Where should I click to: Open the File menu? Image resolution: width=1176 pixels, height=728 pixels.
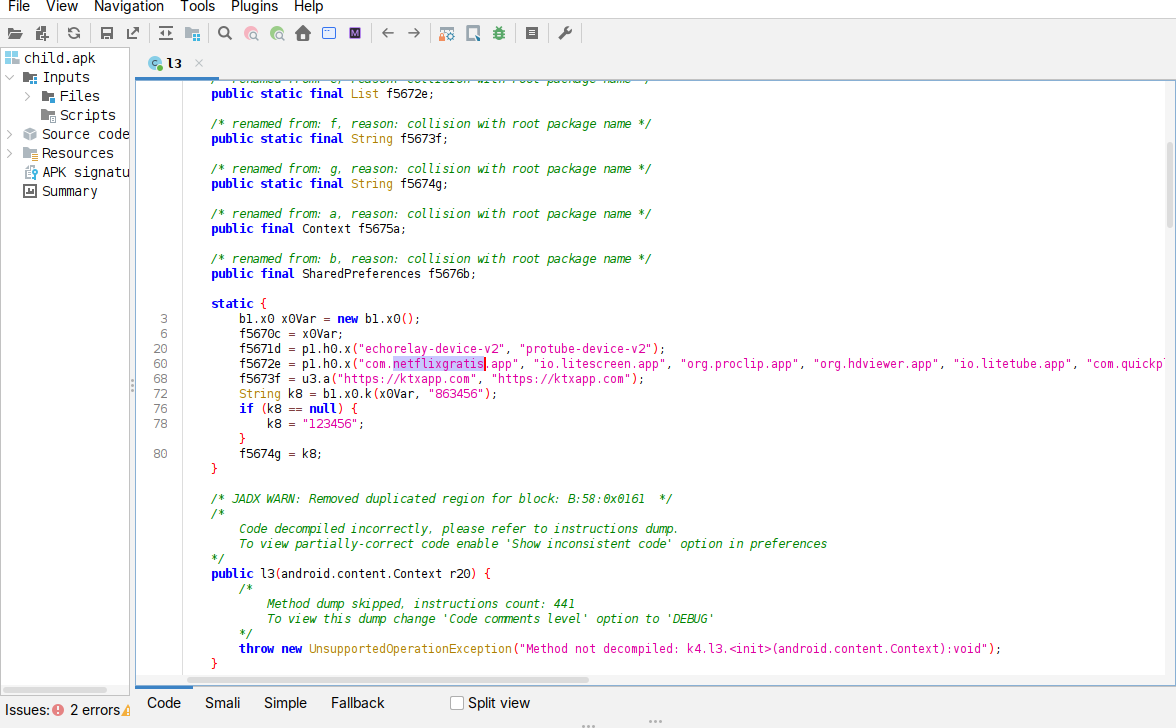(x=19, y=7)
